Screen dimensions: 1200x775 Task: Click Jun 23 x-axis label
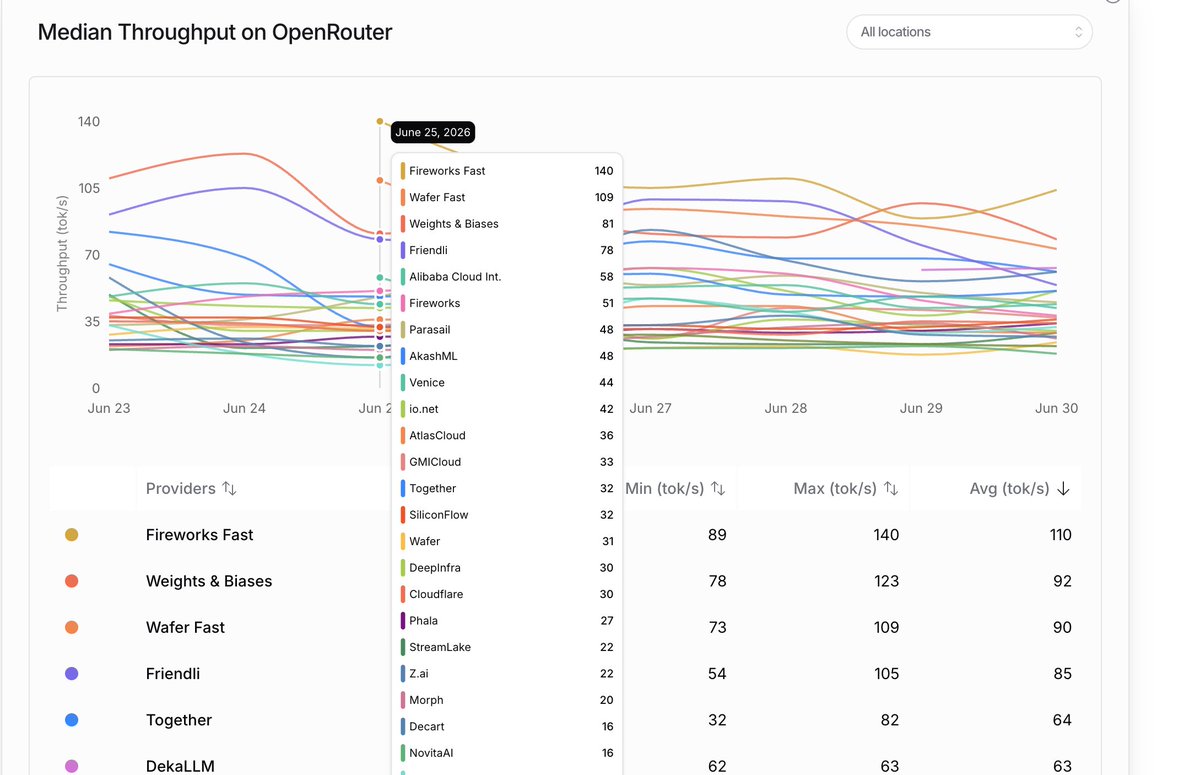click(109, 408)
